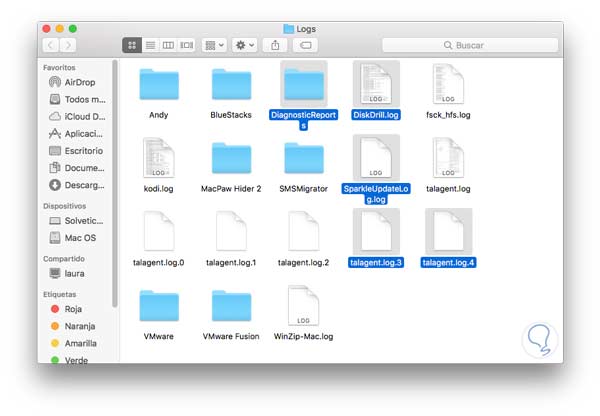Go forward with the forward arrow

68,45
